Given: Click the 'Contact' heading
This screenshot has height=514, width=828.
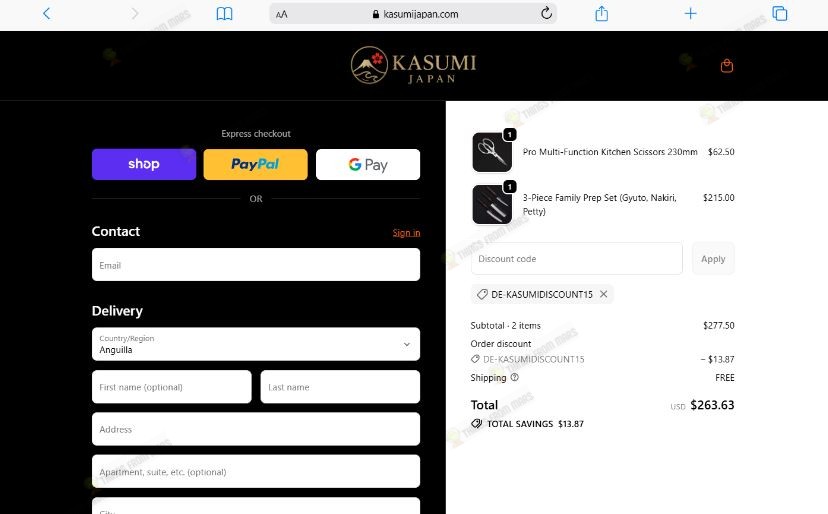Looking at the screenshot, I should pos(116,231).
